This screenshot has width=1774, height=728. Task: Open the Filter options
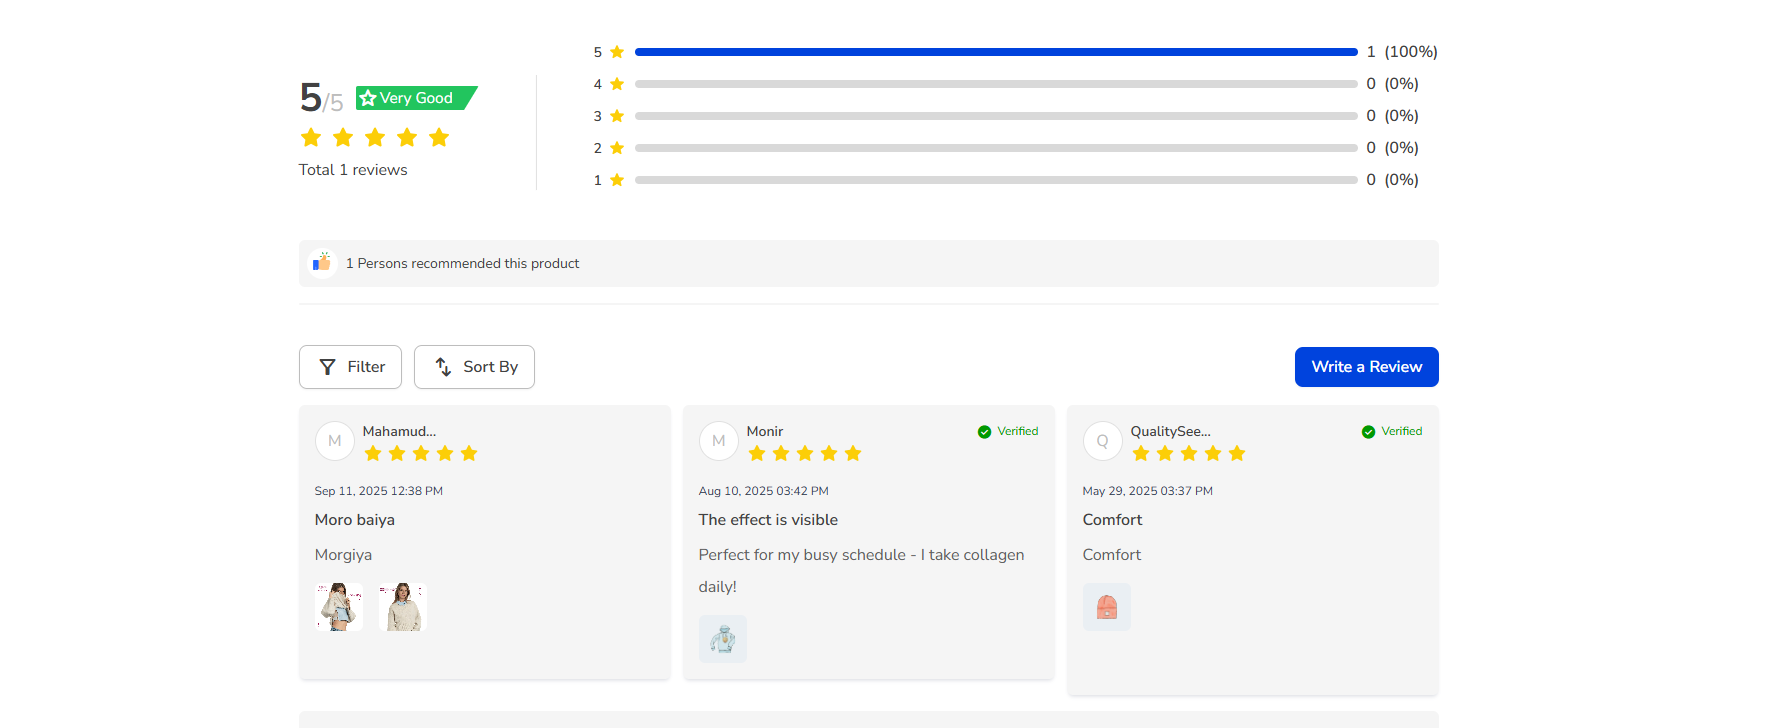[350, 367]
